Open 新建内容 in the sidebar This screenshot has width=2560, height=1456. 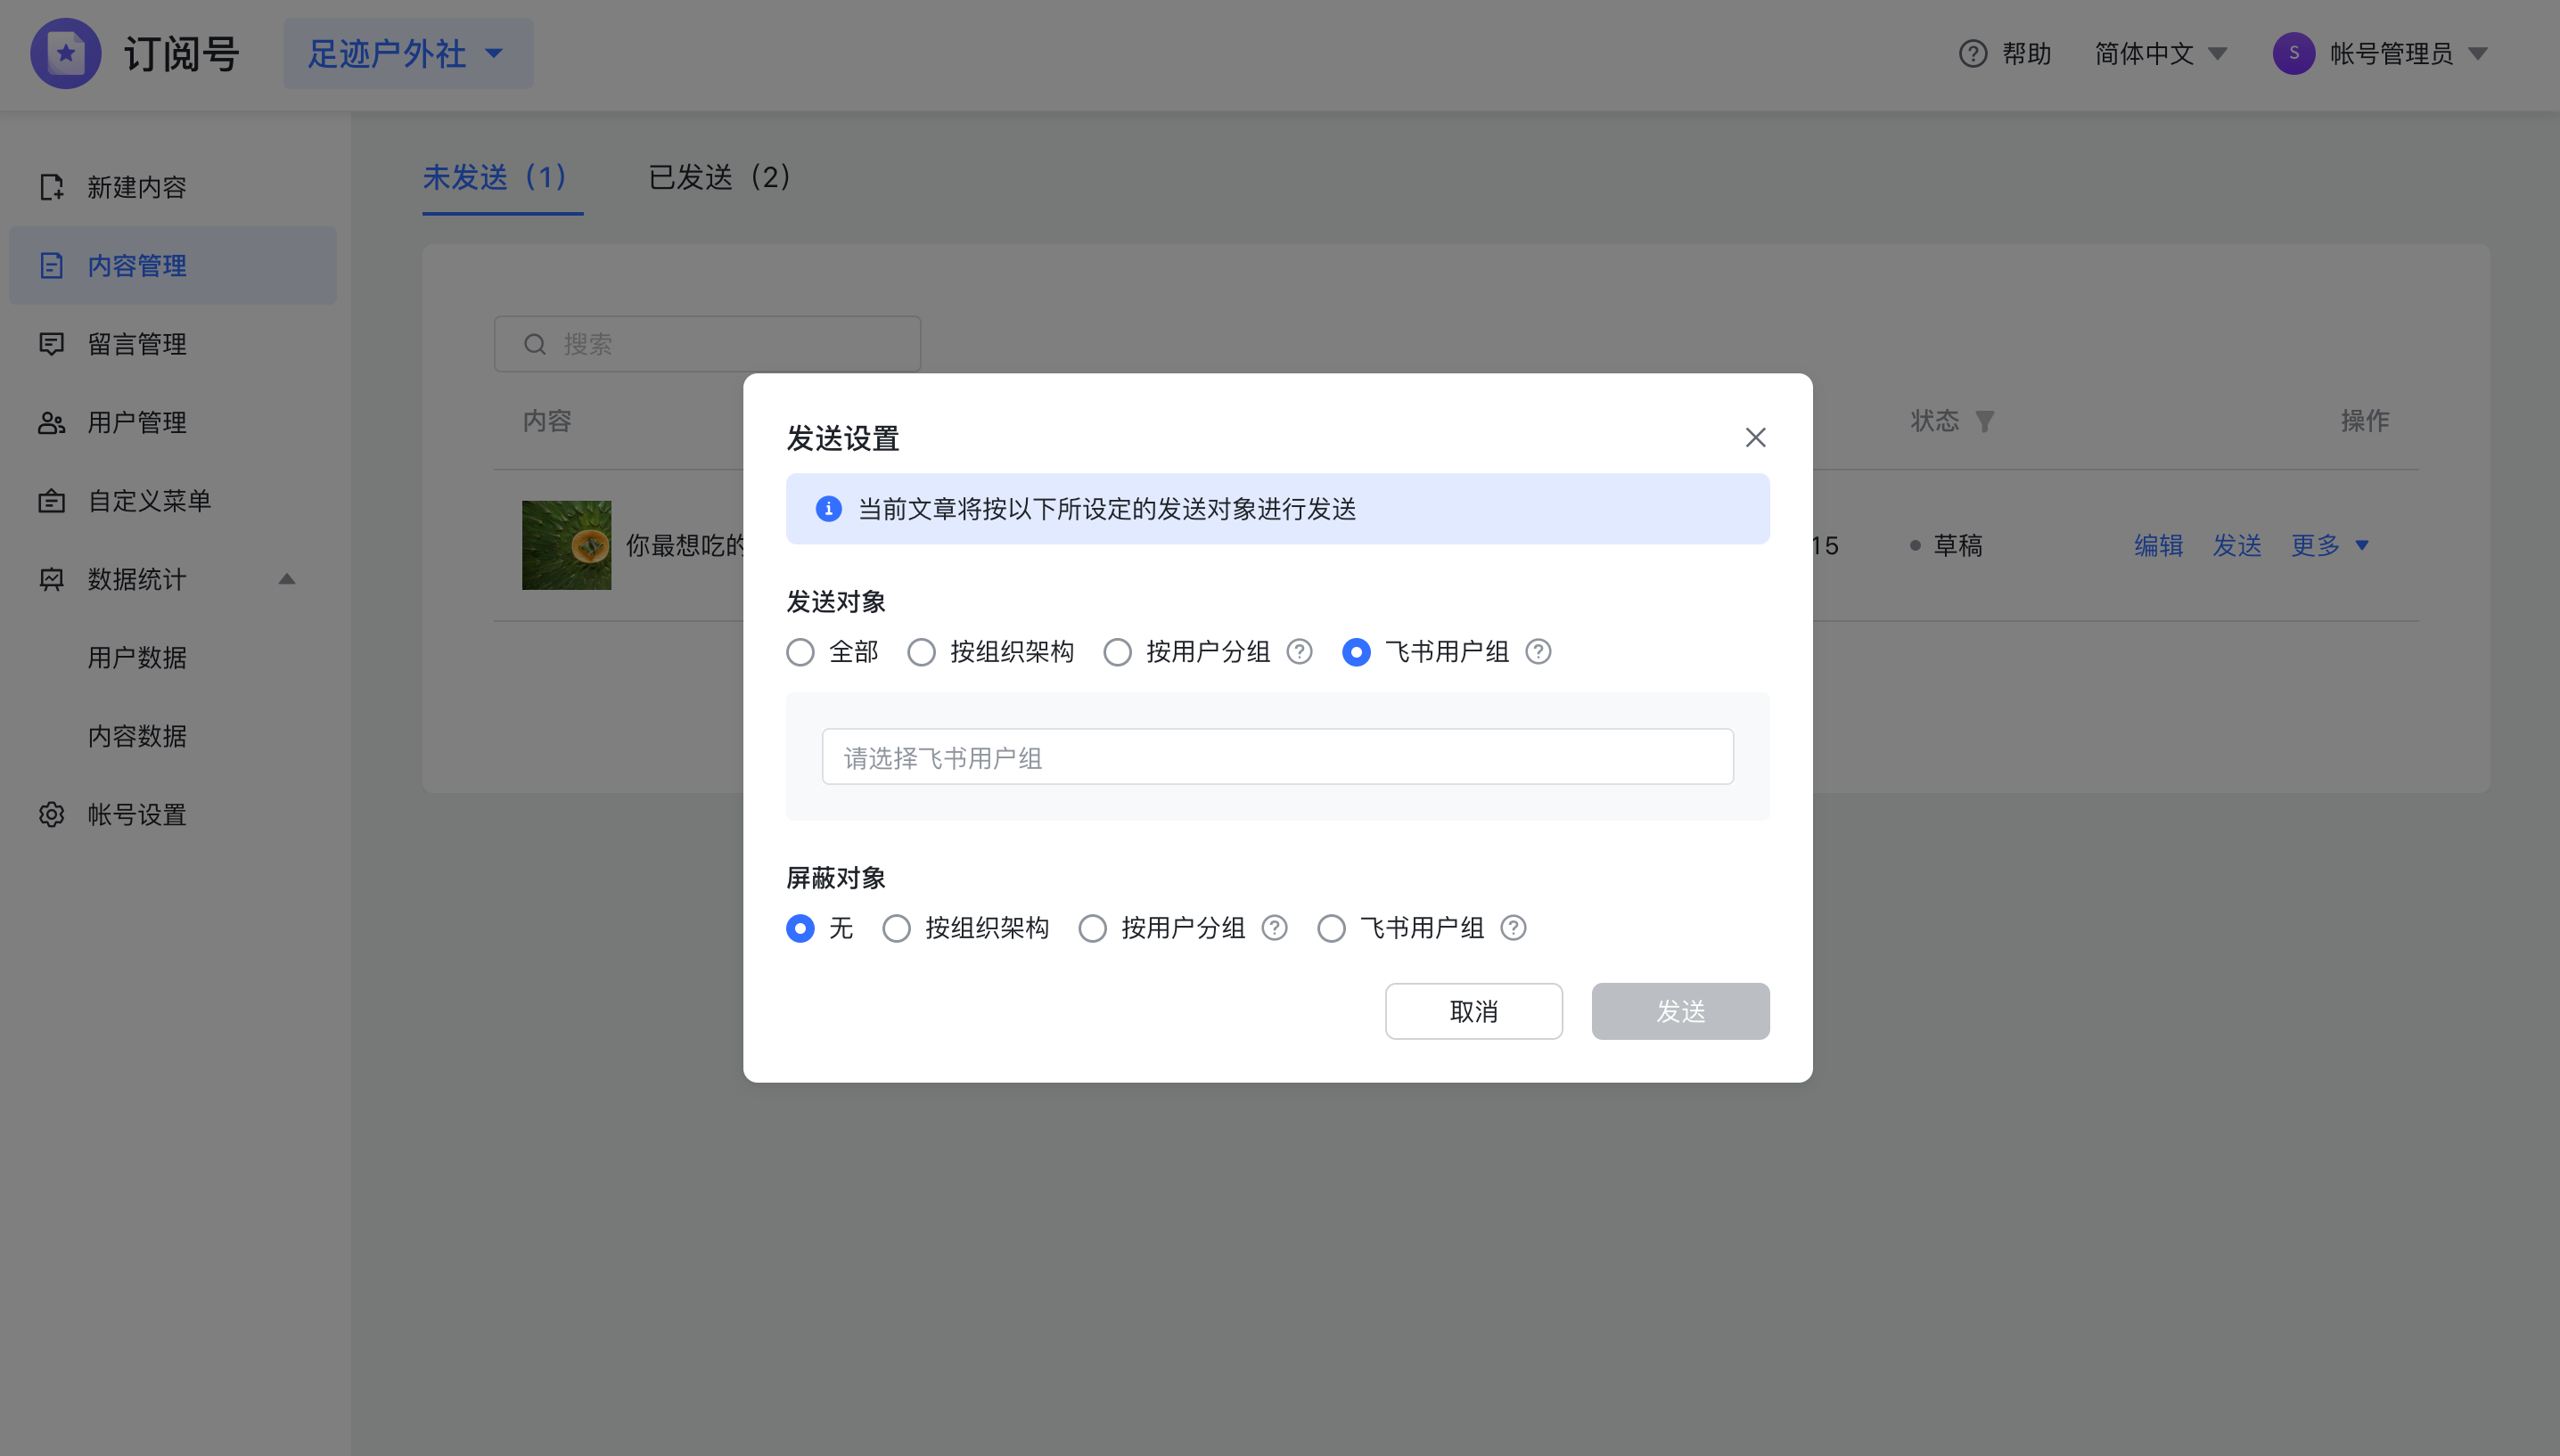click(172, 187)
